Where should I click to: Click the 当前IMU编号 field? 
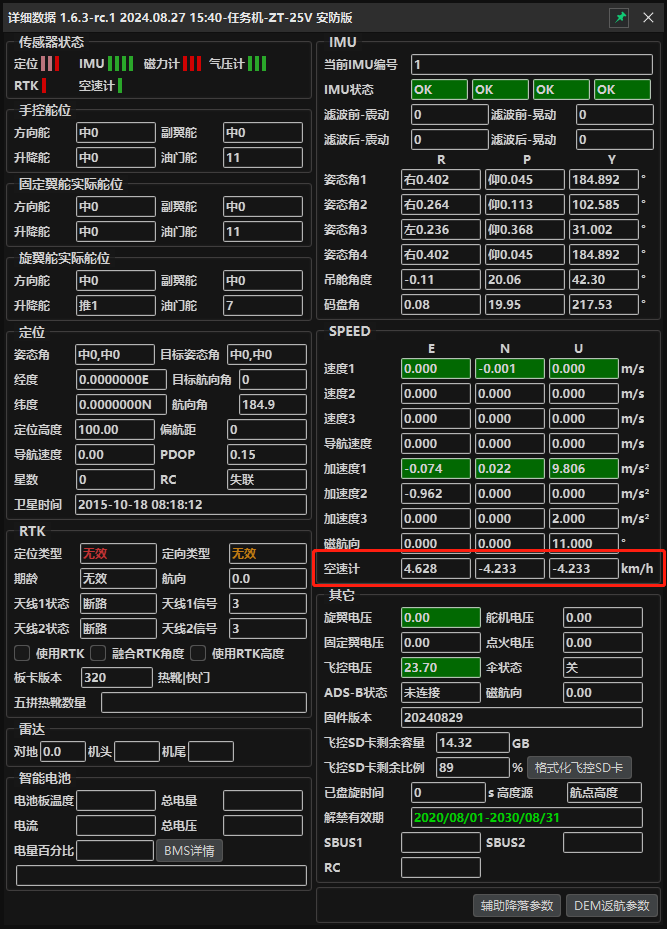coord(532,65)
